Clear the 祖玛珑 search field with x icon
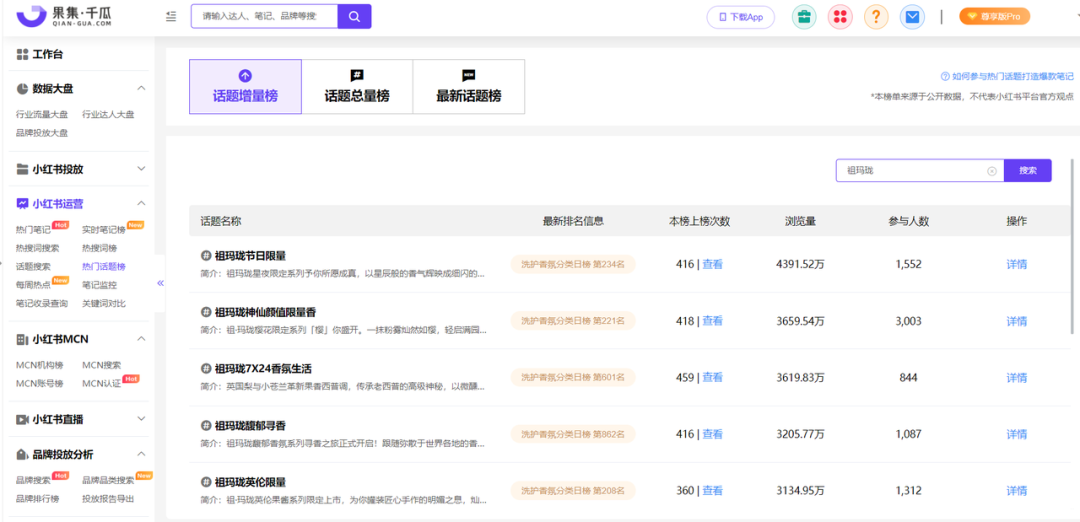 (992, 171)
